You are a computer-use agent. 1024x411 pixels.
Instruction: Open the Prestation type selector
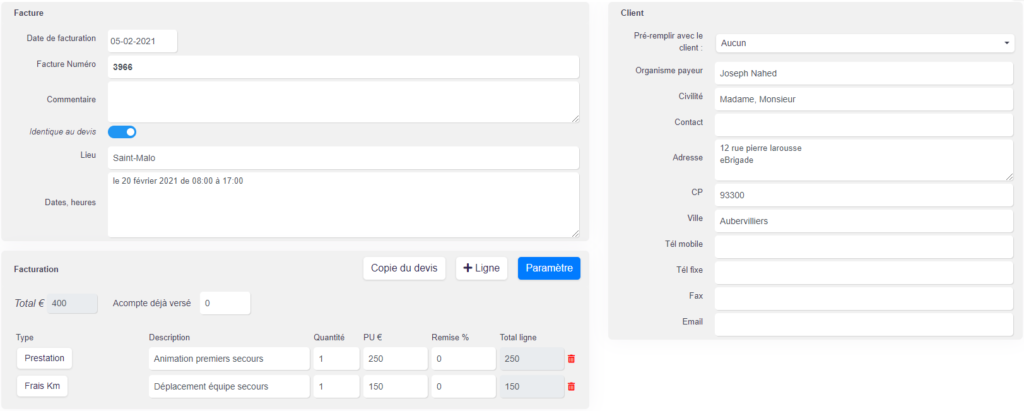click(x=44, y=358)
